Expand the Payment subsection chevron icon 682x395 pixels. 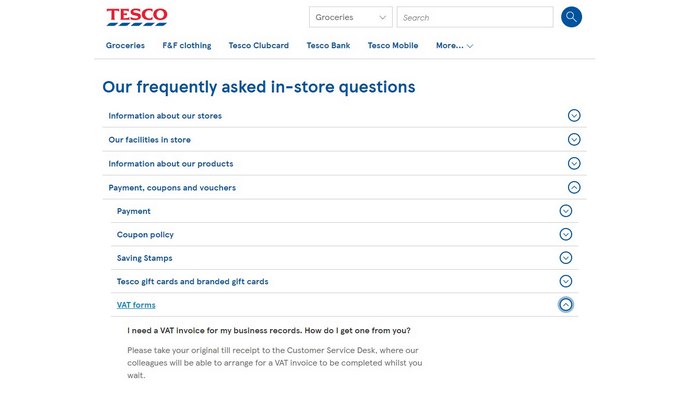click(x=565, y=211)
